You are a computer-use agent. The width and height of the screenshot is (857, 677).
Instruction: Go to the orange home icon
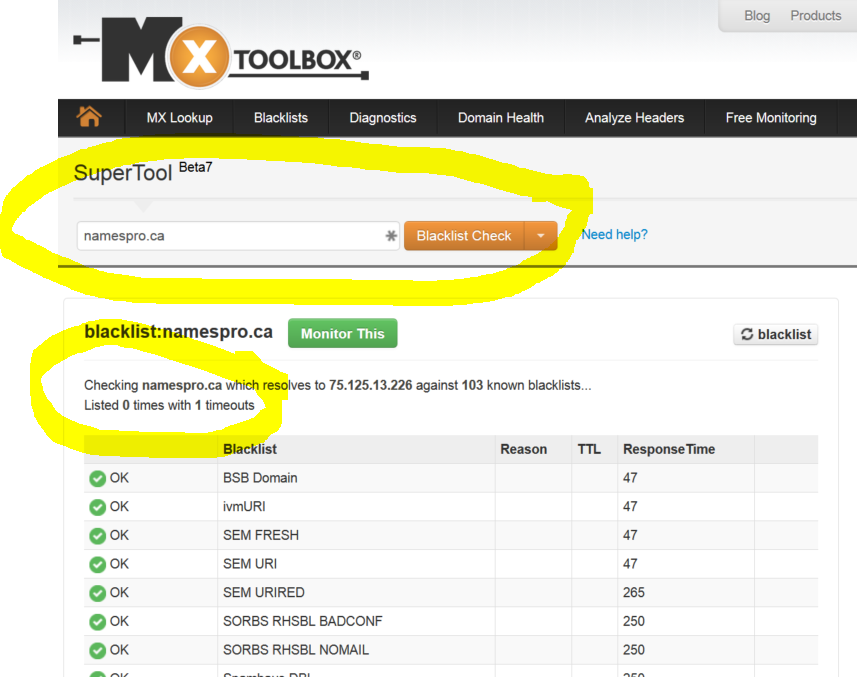coord(89,116)
